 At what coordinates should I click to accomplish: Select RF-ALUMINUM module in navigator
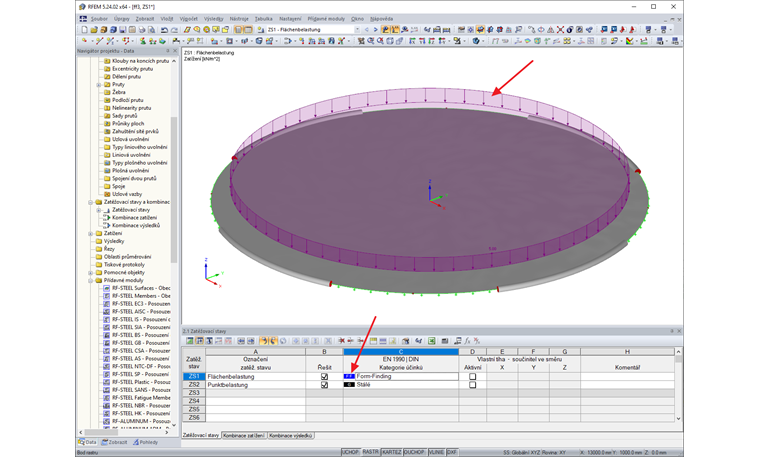pyautogui.click(x=141, y=421)
